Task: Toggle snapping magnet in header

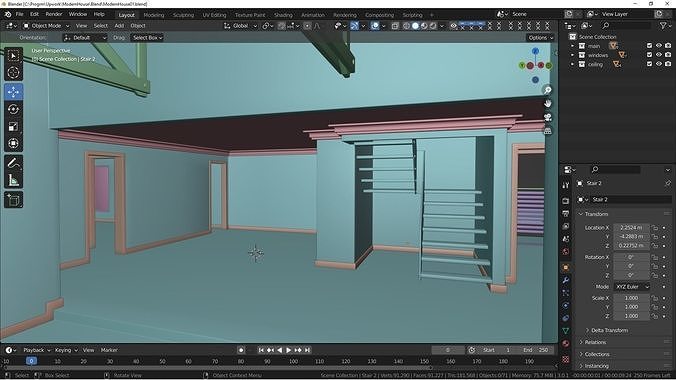Action: tap(282, 26)
